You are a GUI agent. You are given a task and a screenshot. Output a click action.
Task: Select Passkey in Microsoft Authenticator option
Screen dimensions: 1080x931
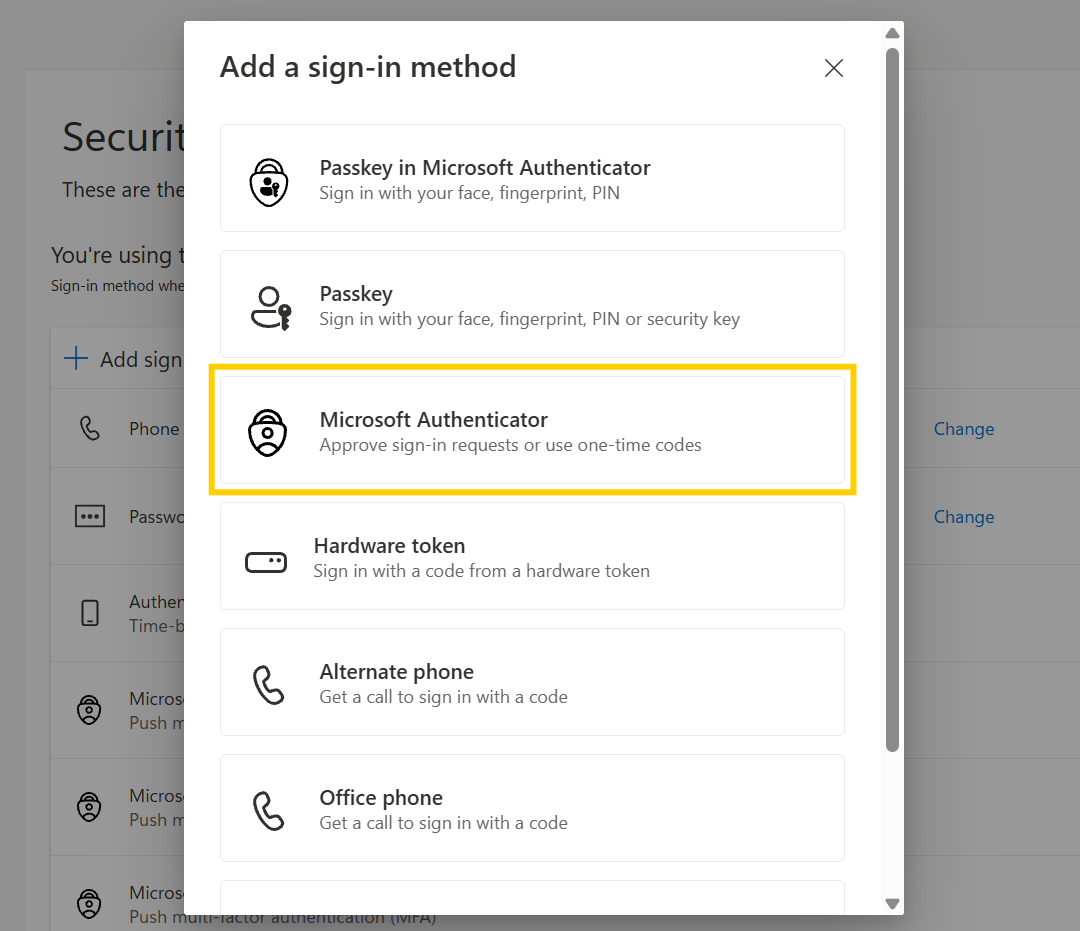click(x=532, y=178)
